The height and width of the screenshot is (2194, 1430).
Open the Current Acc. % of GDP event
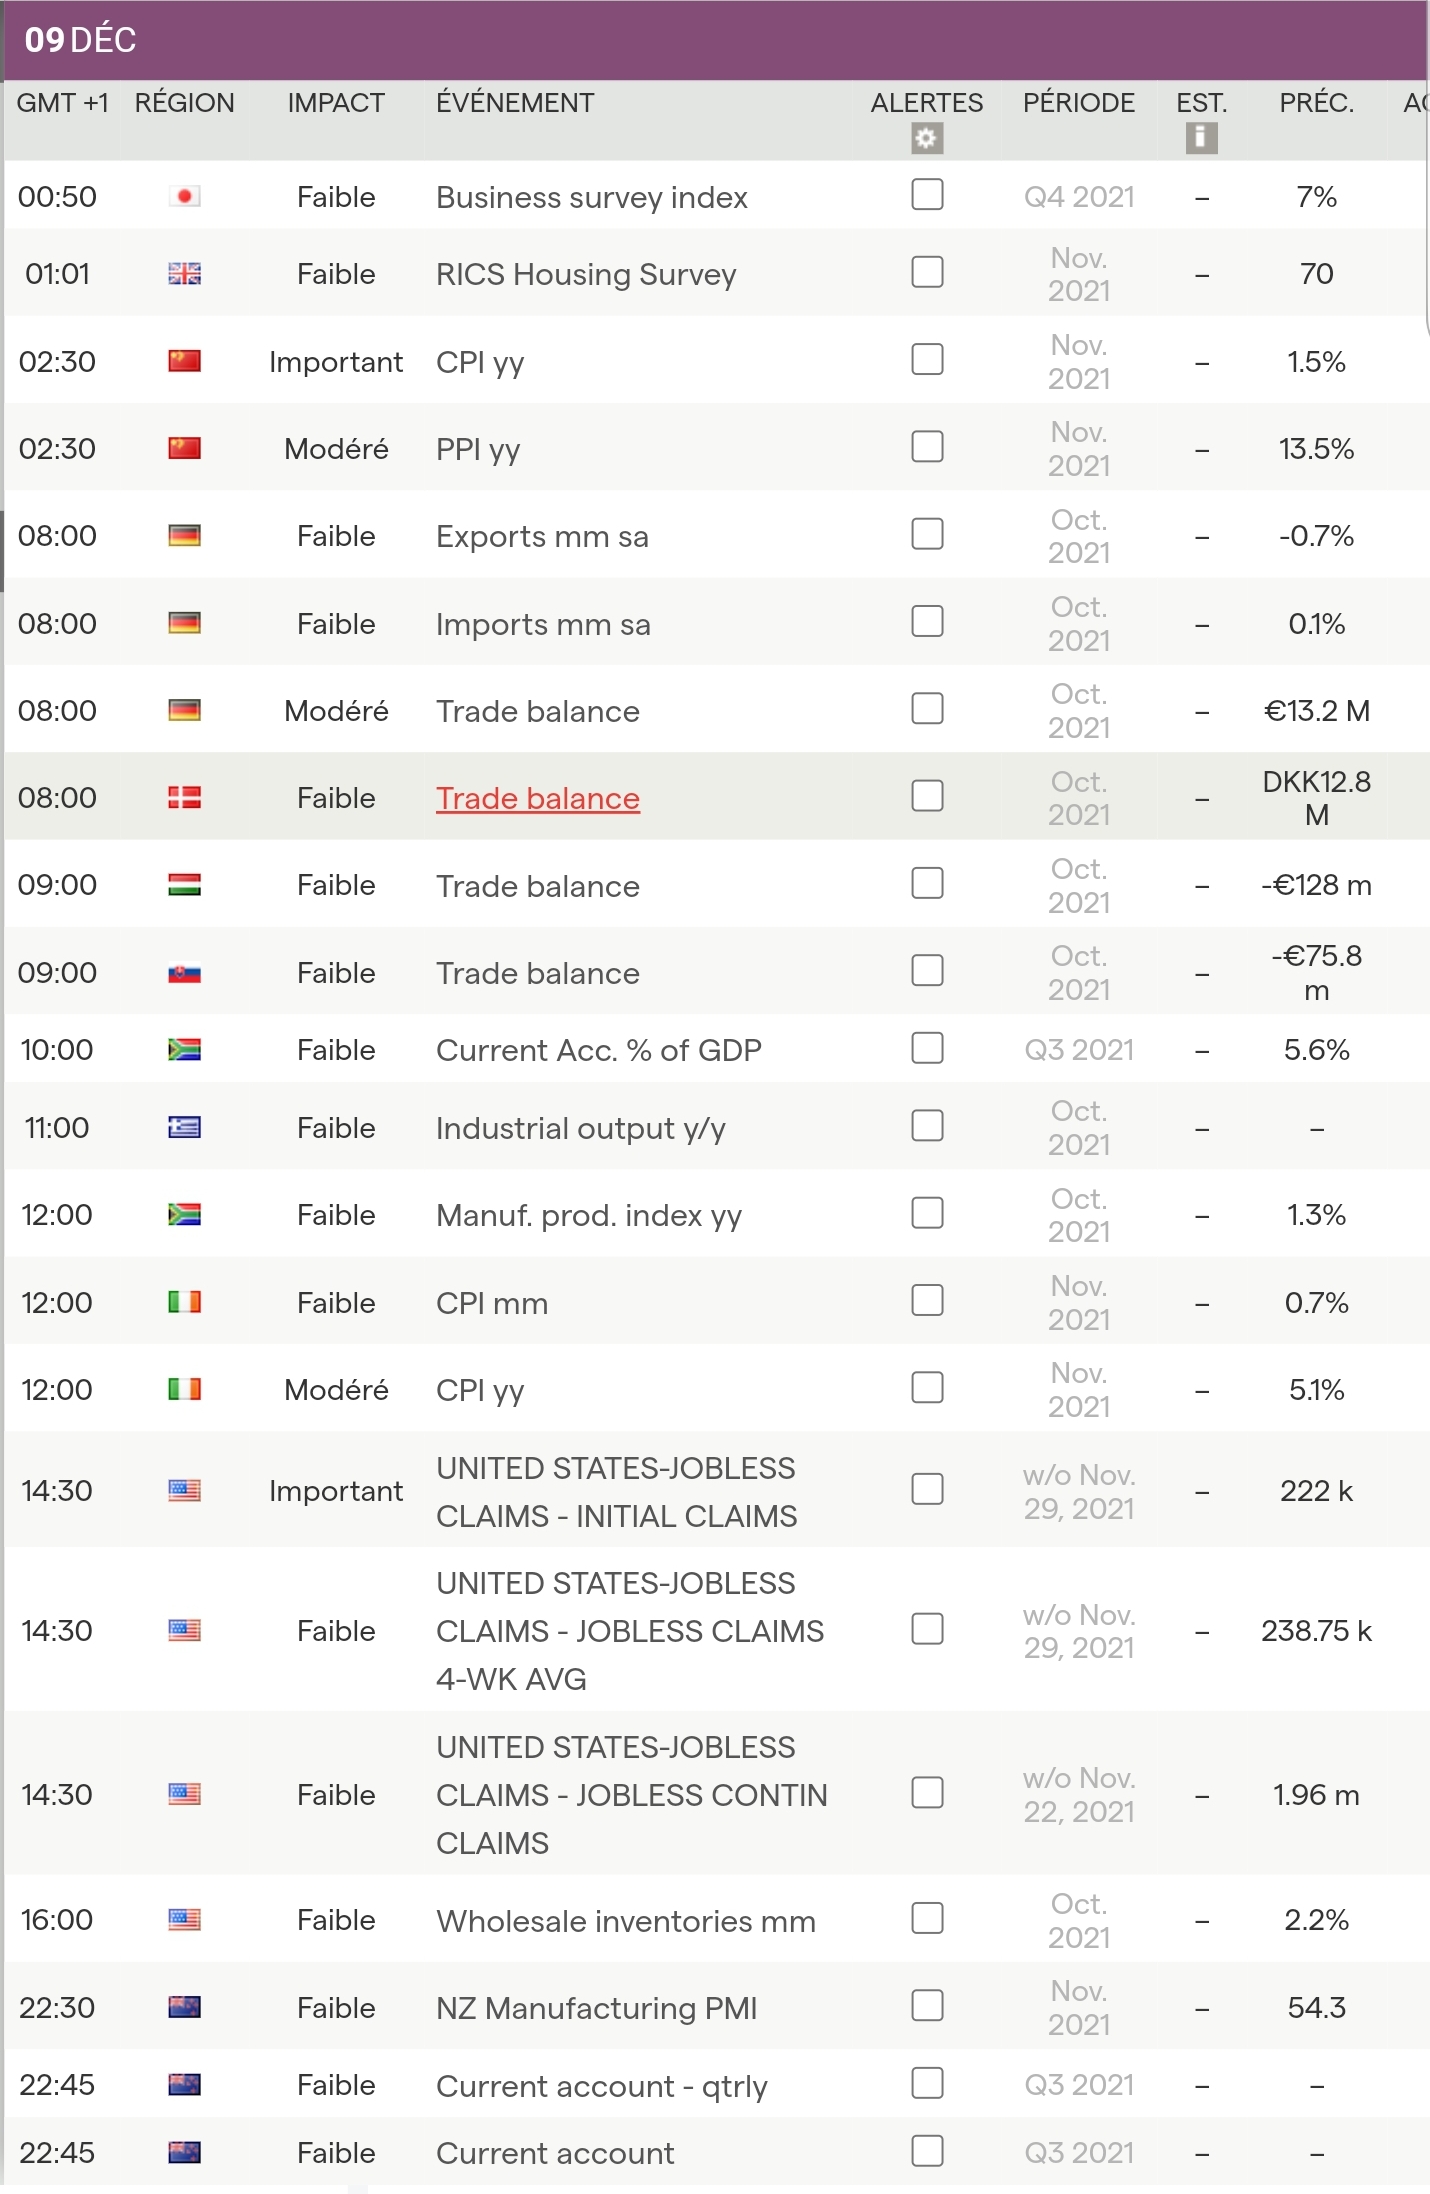(x=598, y=1050)
